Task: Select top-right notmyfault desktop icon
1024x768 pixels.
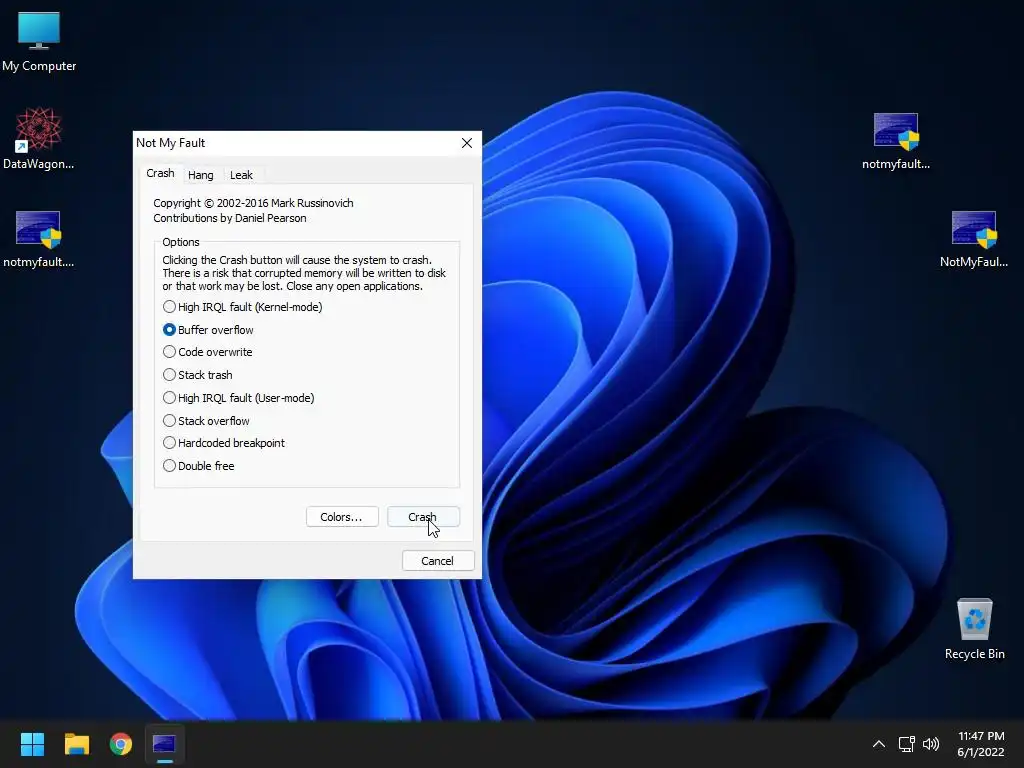Action: [895, 140]
